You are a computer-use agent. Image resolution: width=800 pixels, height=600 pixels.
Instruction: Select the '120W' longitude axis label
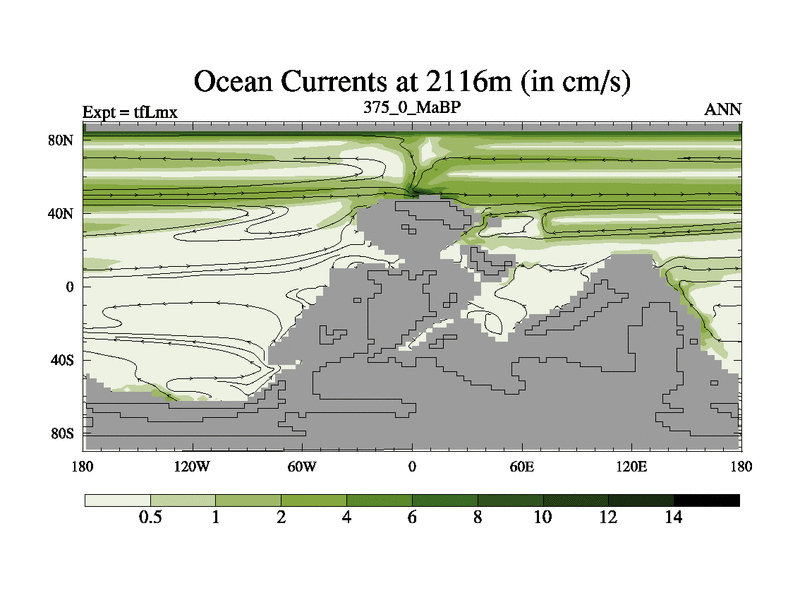click(x=192, y=466)
